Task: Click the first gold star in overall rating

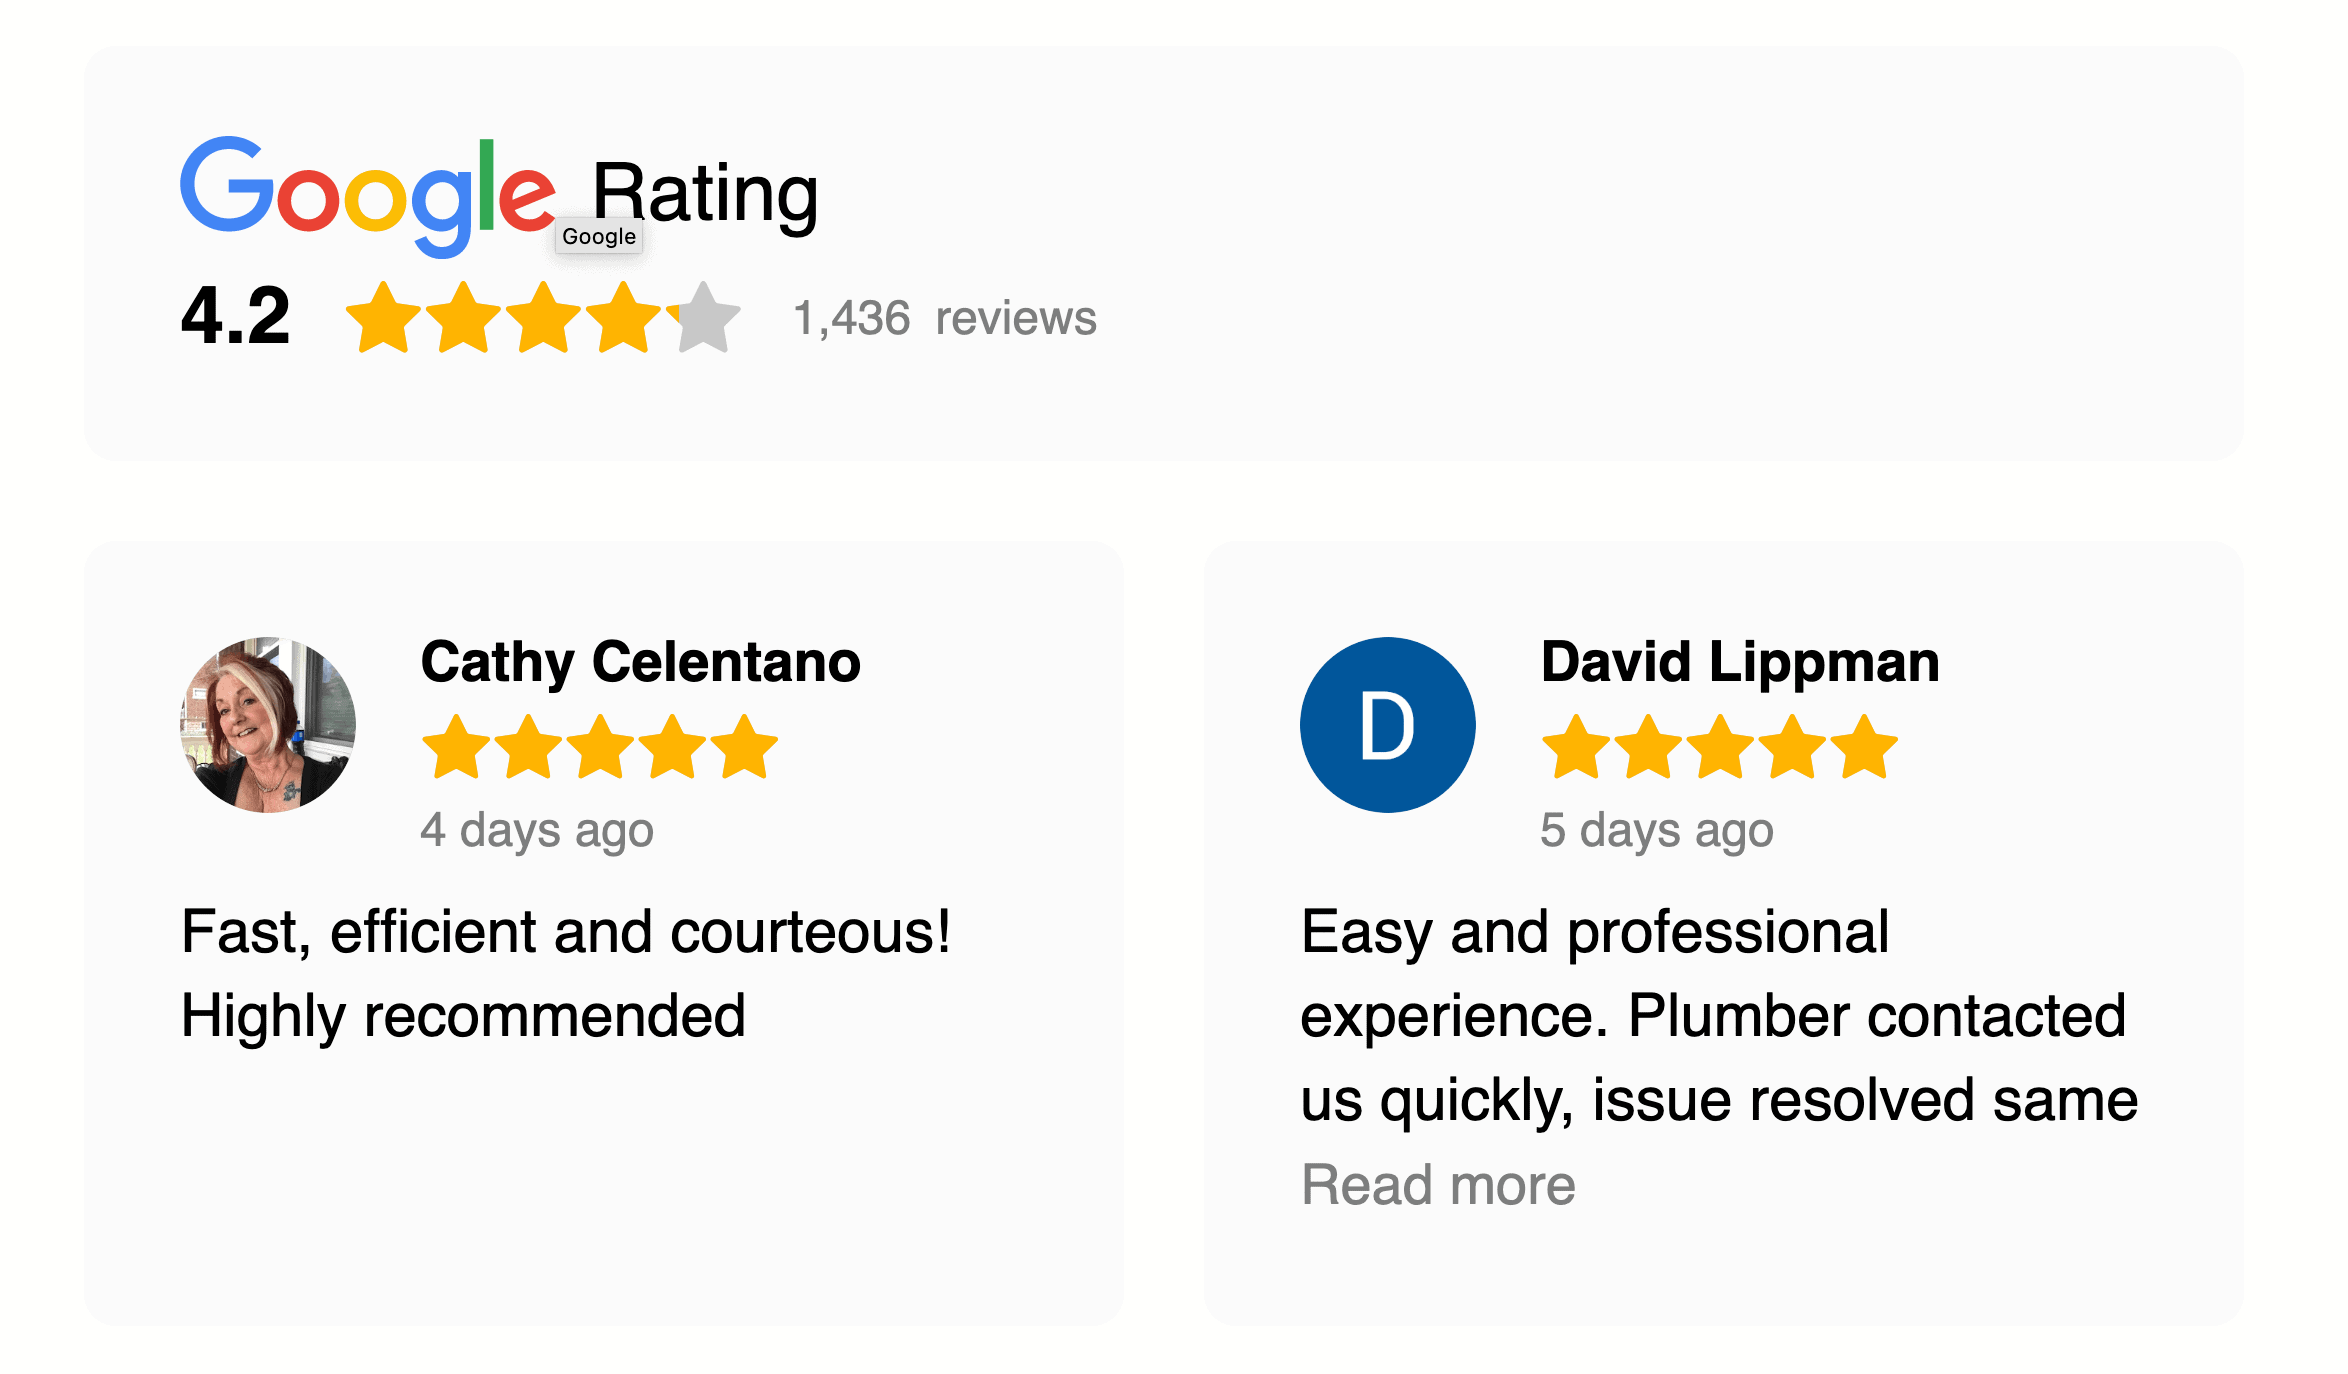Action: coord(383,318)
